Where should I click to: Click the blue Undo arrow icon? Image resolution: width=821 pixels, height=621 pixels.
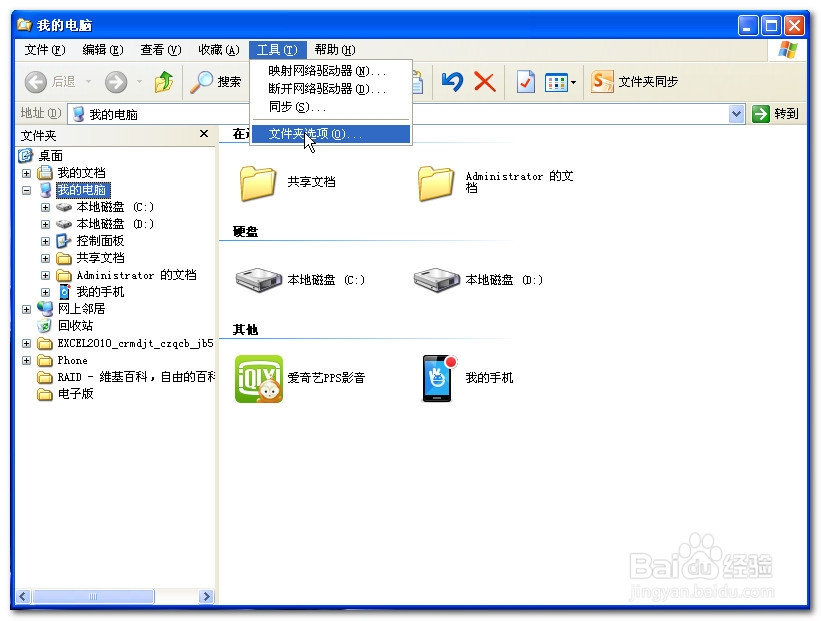pos(452,82)
